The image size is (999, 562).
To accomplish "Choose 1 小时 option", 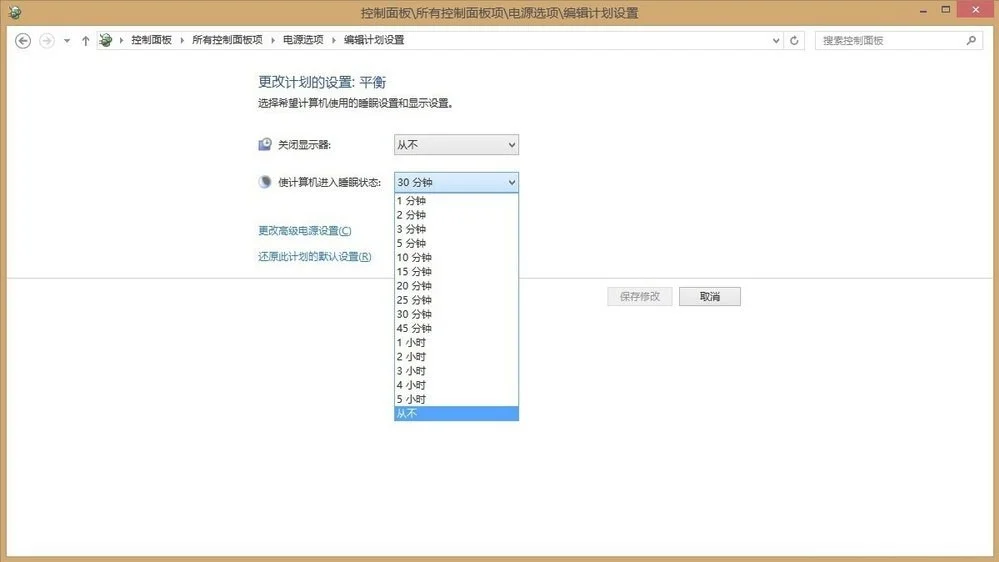I will (456, 342).
